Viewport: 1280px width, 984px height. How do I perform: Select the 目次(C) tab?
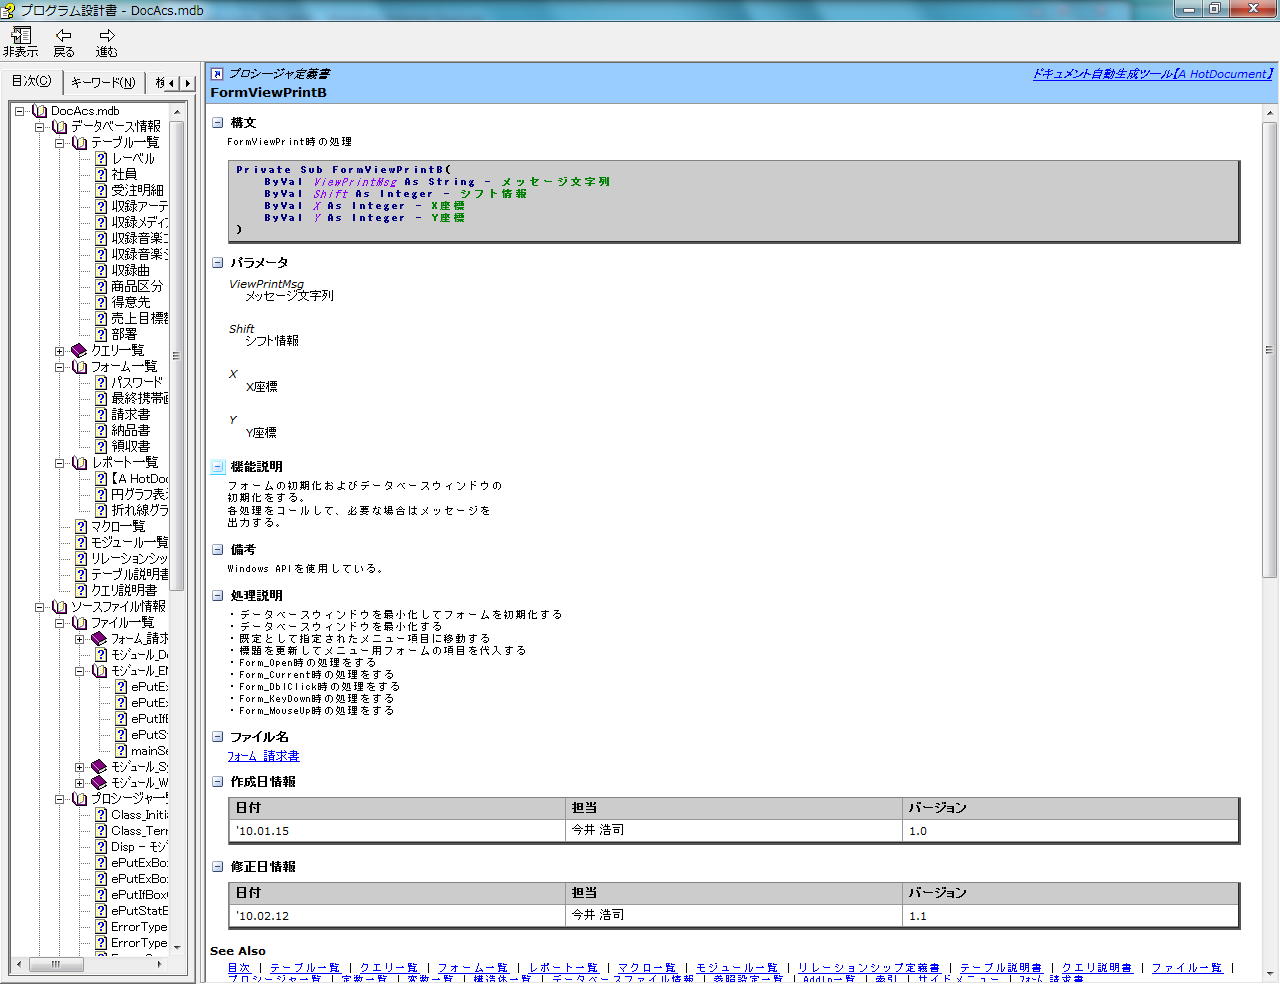[x=31, y=81]
